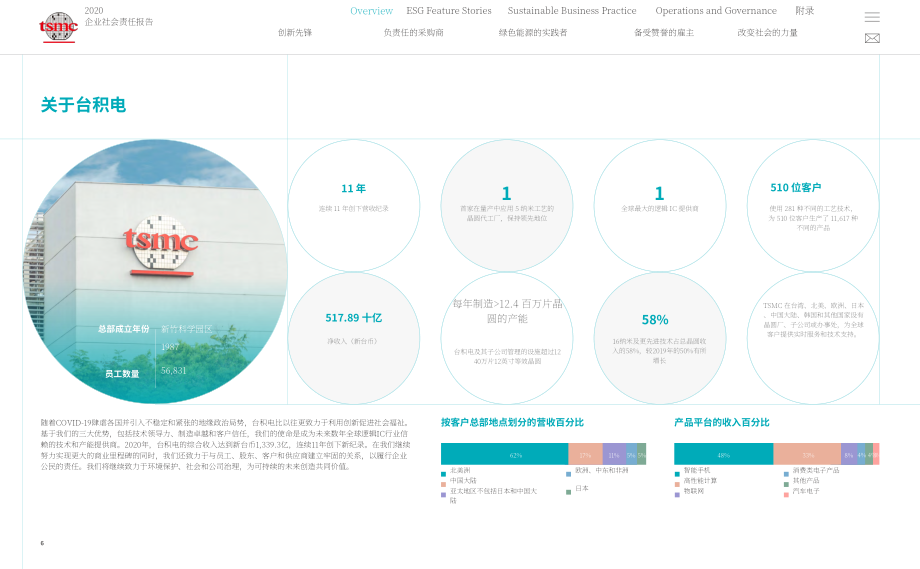Viewport: 920px width, 569px height.
Task: Open ESG Feature Stories section
Action: pyautogui.click(x=449, y=11)
